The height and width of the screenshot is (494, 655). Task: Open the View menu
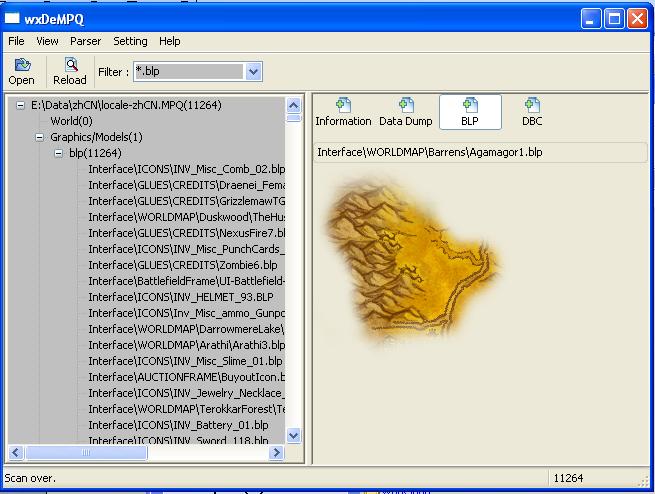coord(47,41)
